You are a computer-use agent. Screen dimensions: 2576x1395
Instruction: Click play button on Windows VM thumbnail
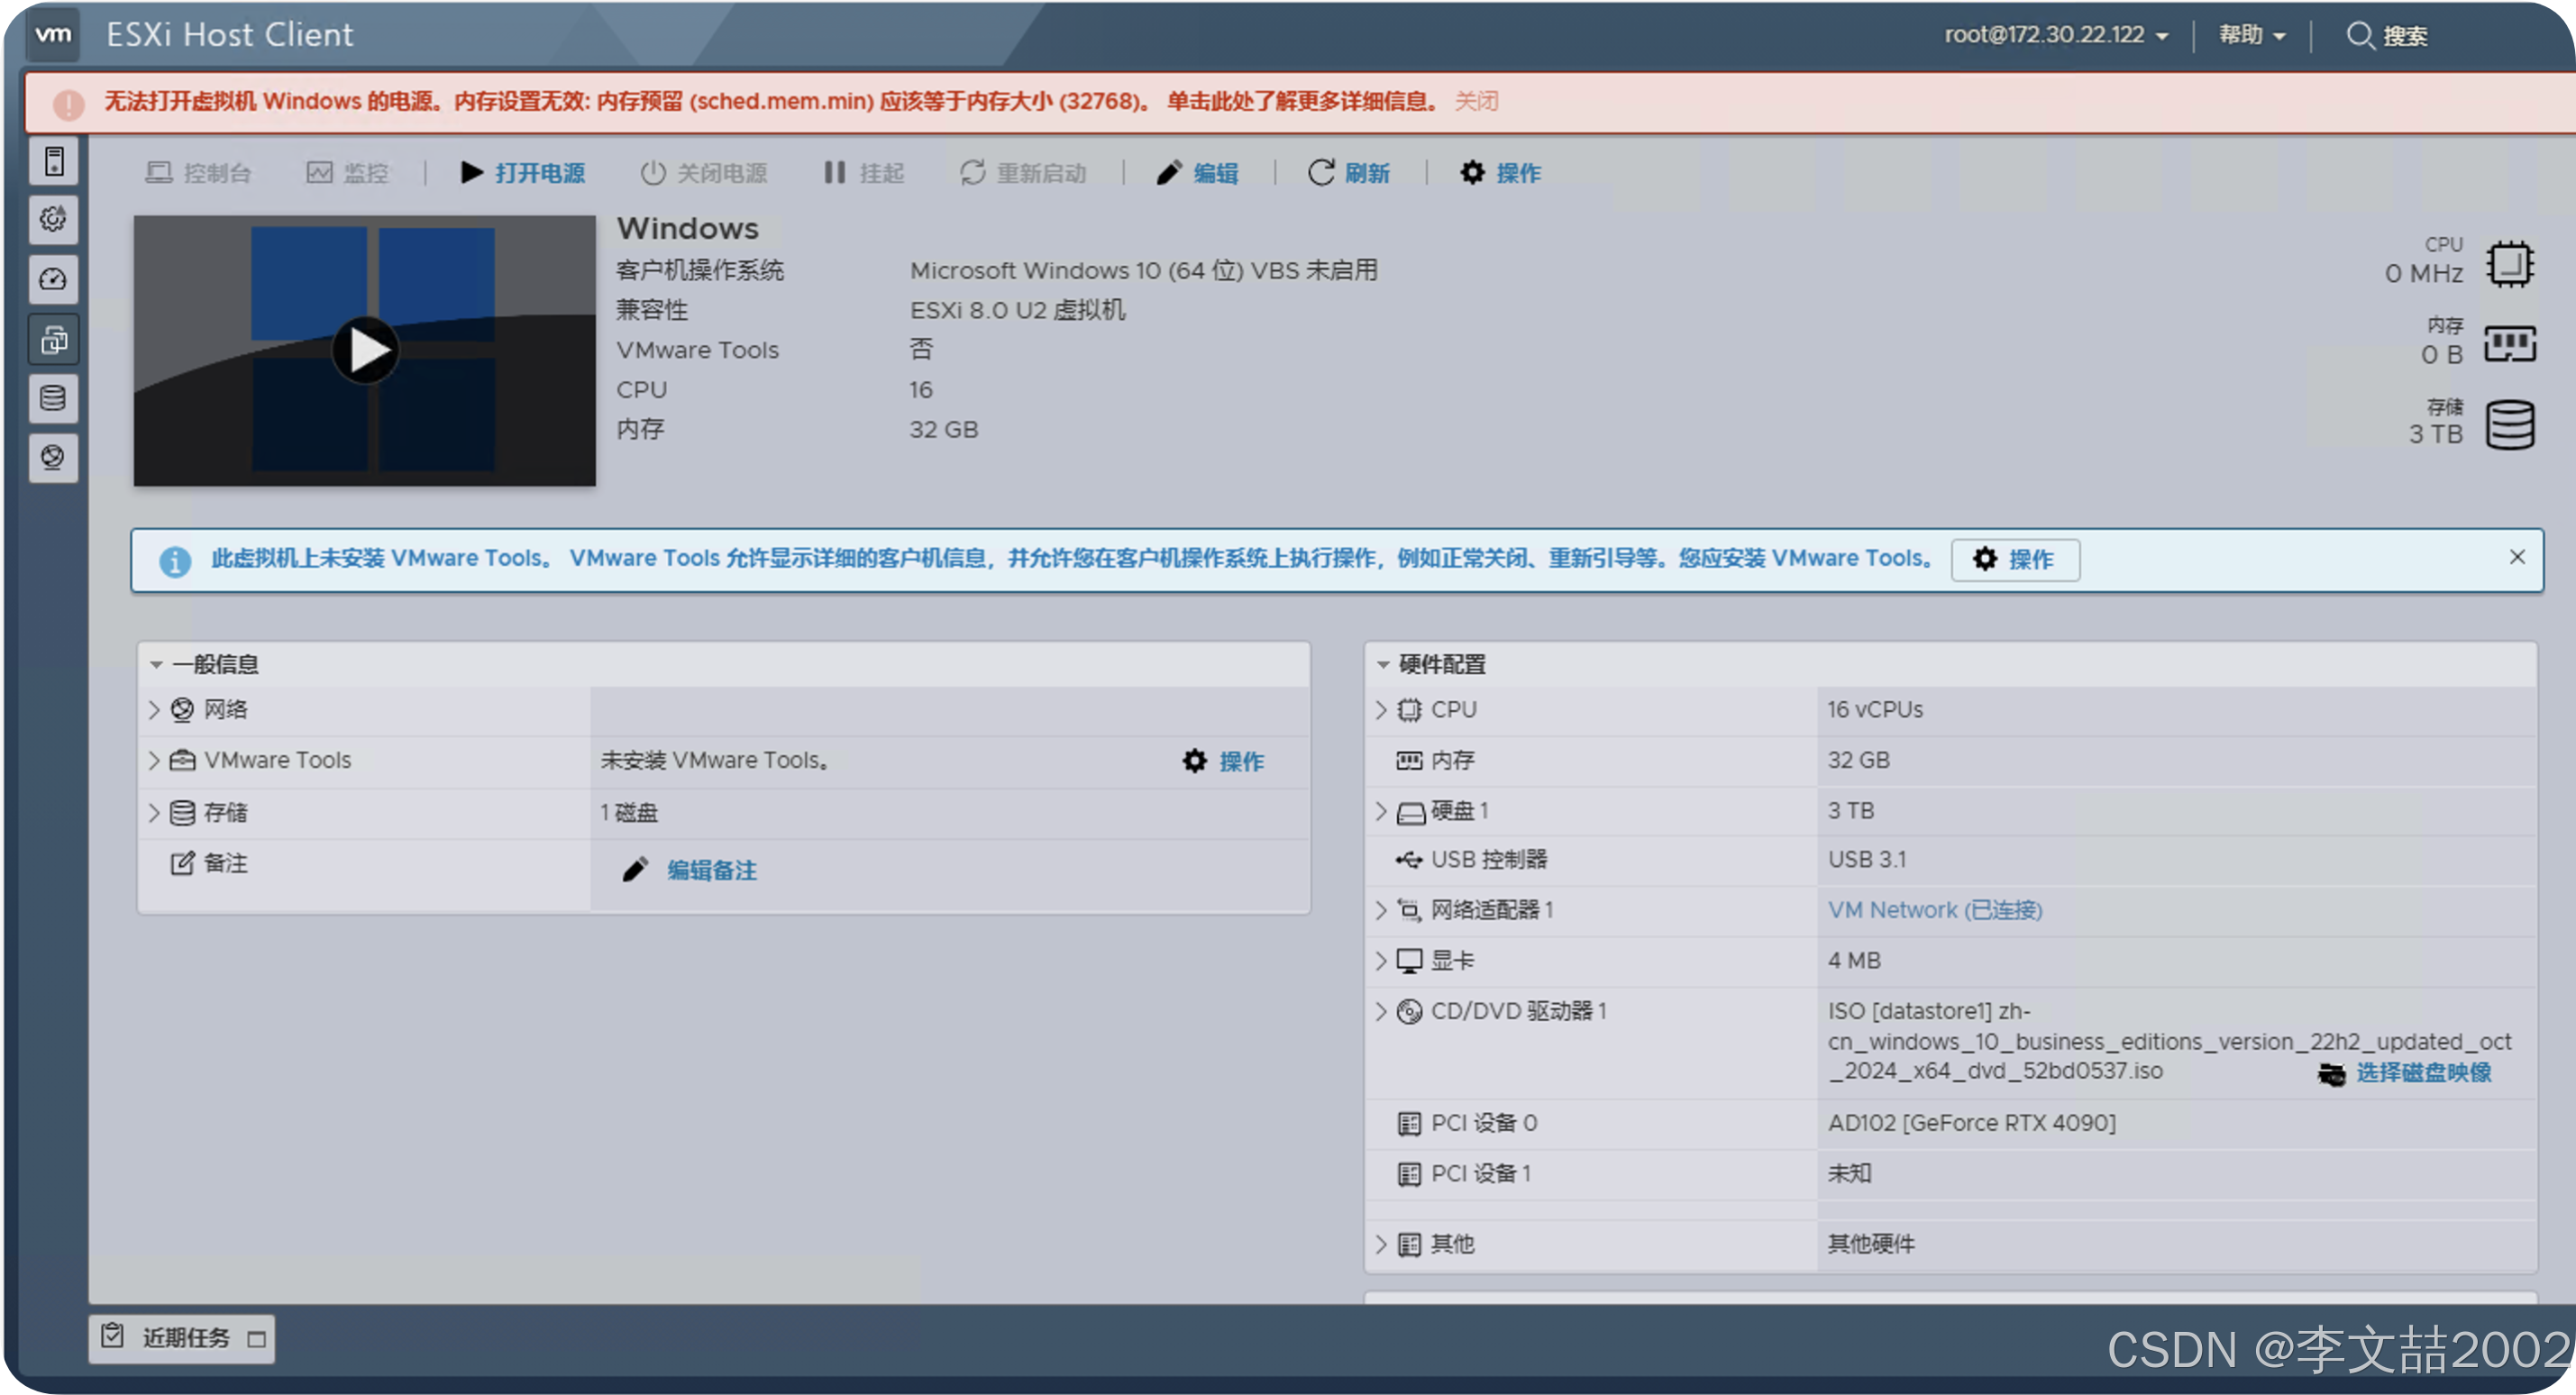365,351
